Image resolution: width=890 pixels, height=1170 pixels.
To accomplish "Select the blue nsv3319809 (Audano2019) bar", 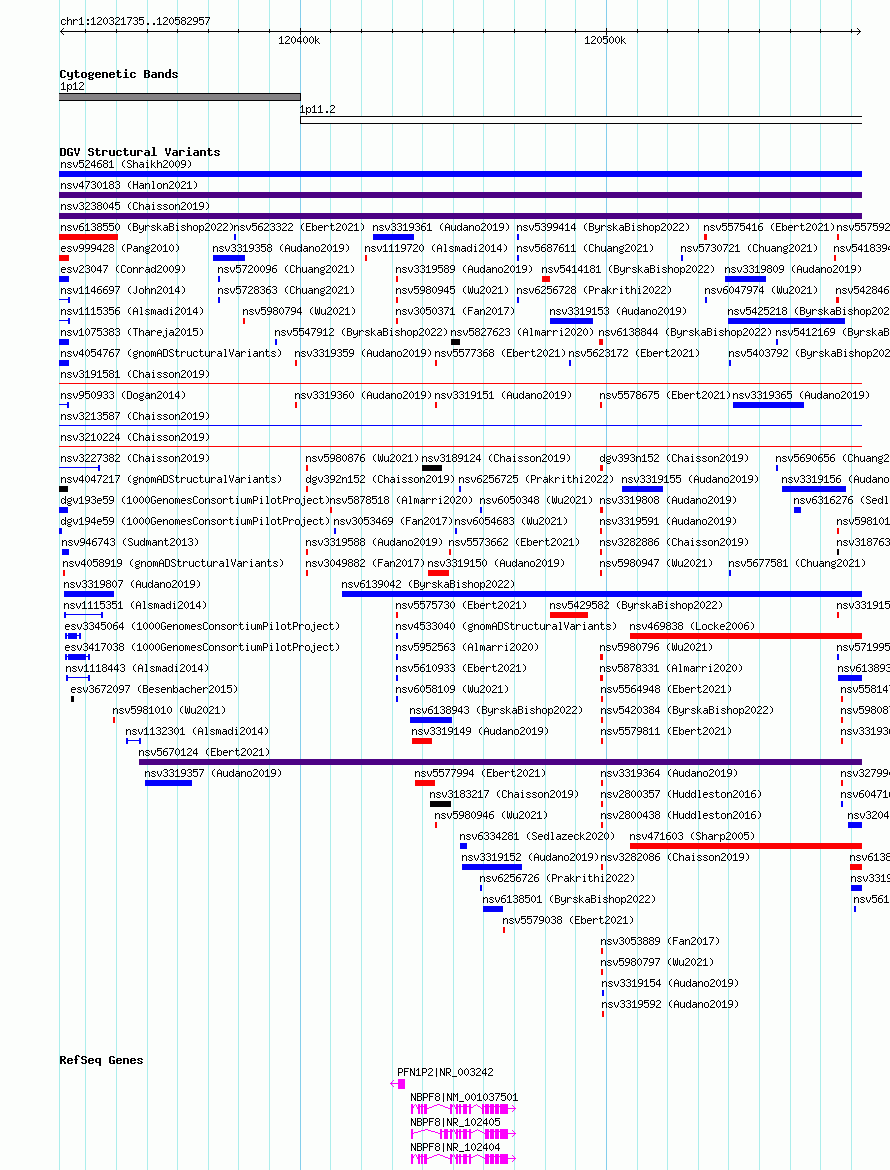I will 745,279.
